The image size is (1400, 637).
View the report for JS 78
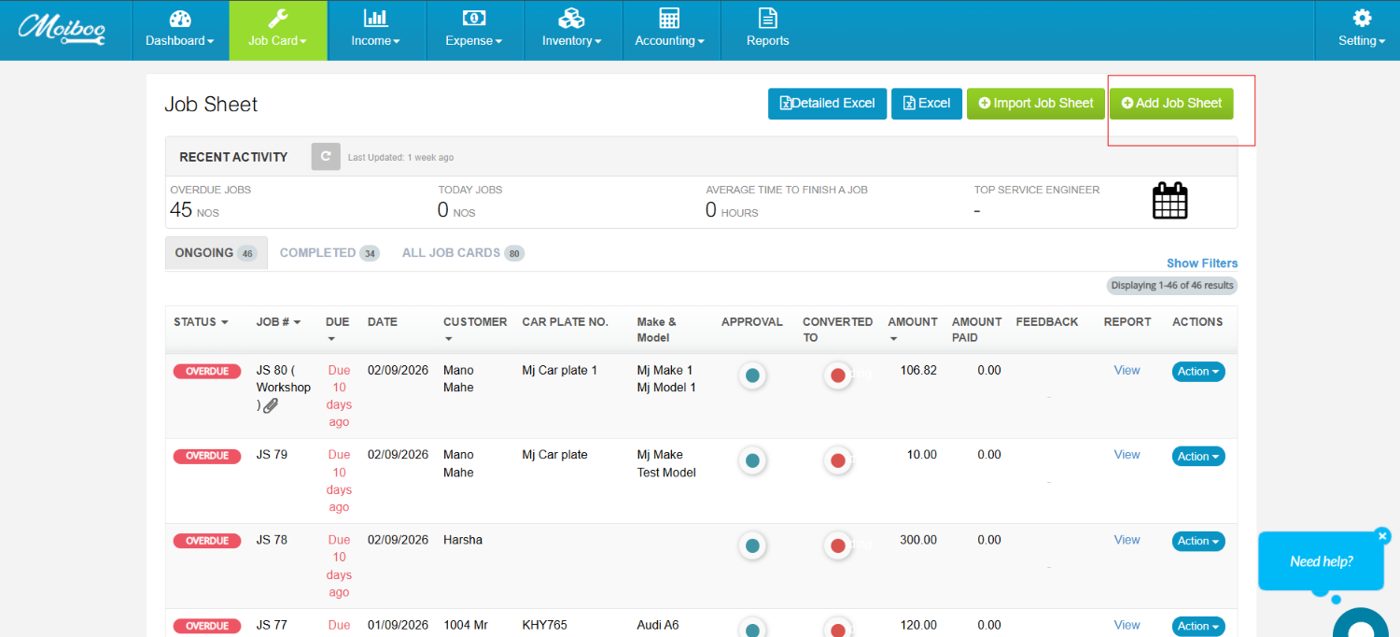[1127, 540]
